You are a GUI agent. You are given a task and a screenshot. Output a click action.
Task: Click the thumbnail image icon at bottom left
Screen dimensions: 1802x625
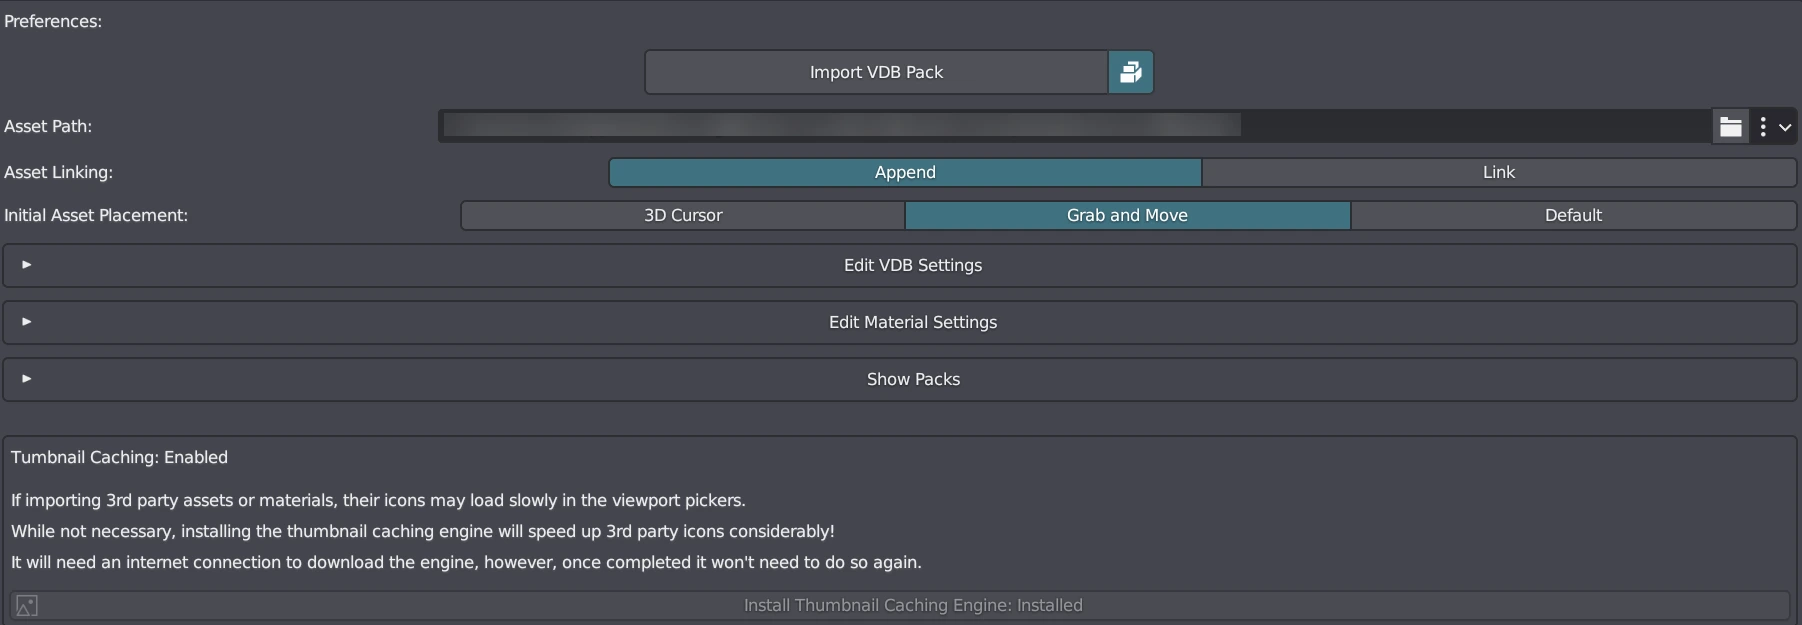[x=27, y=605]
